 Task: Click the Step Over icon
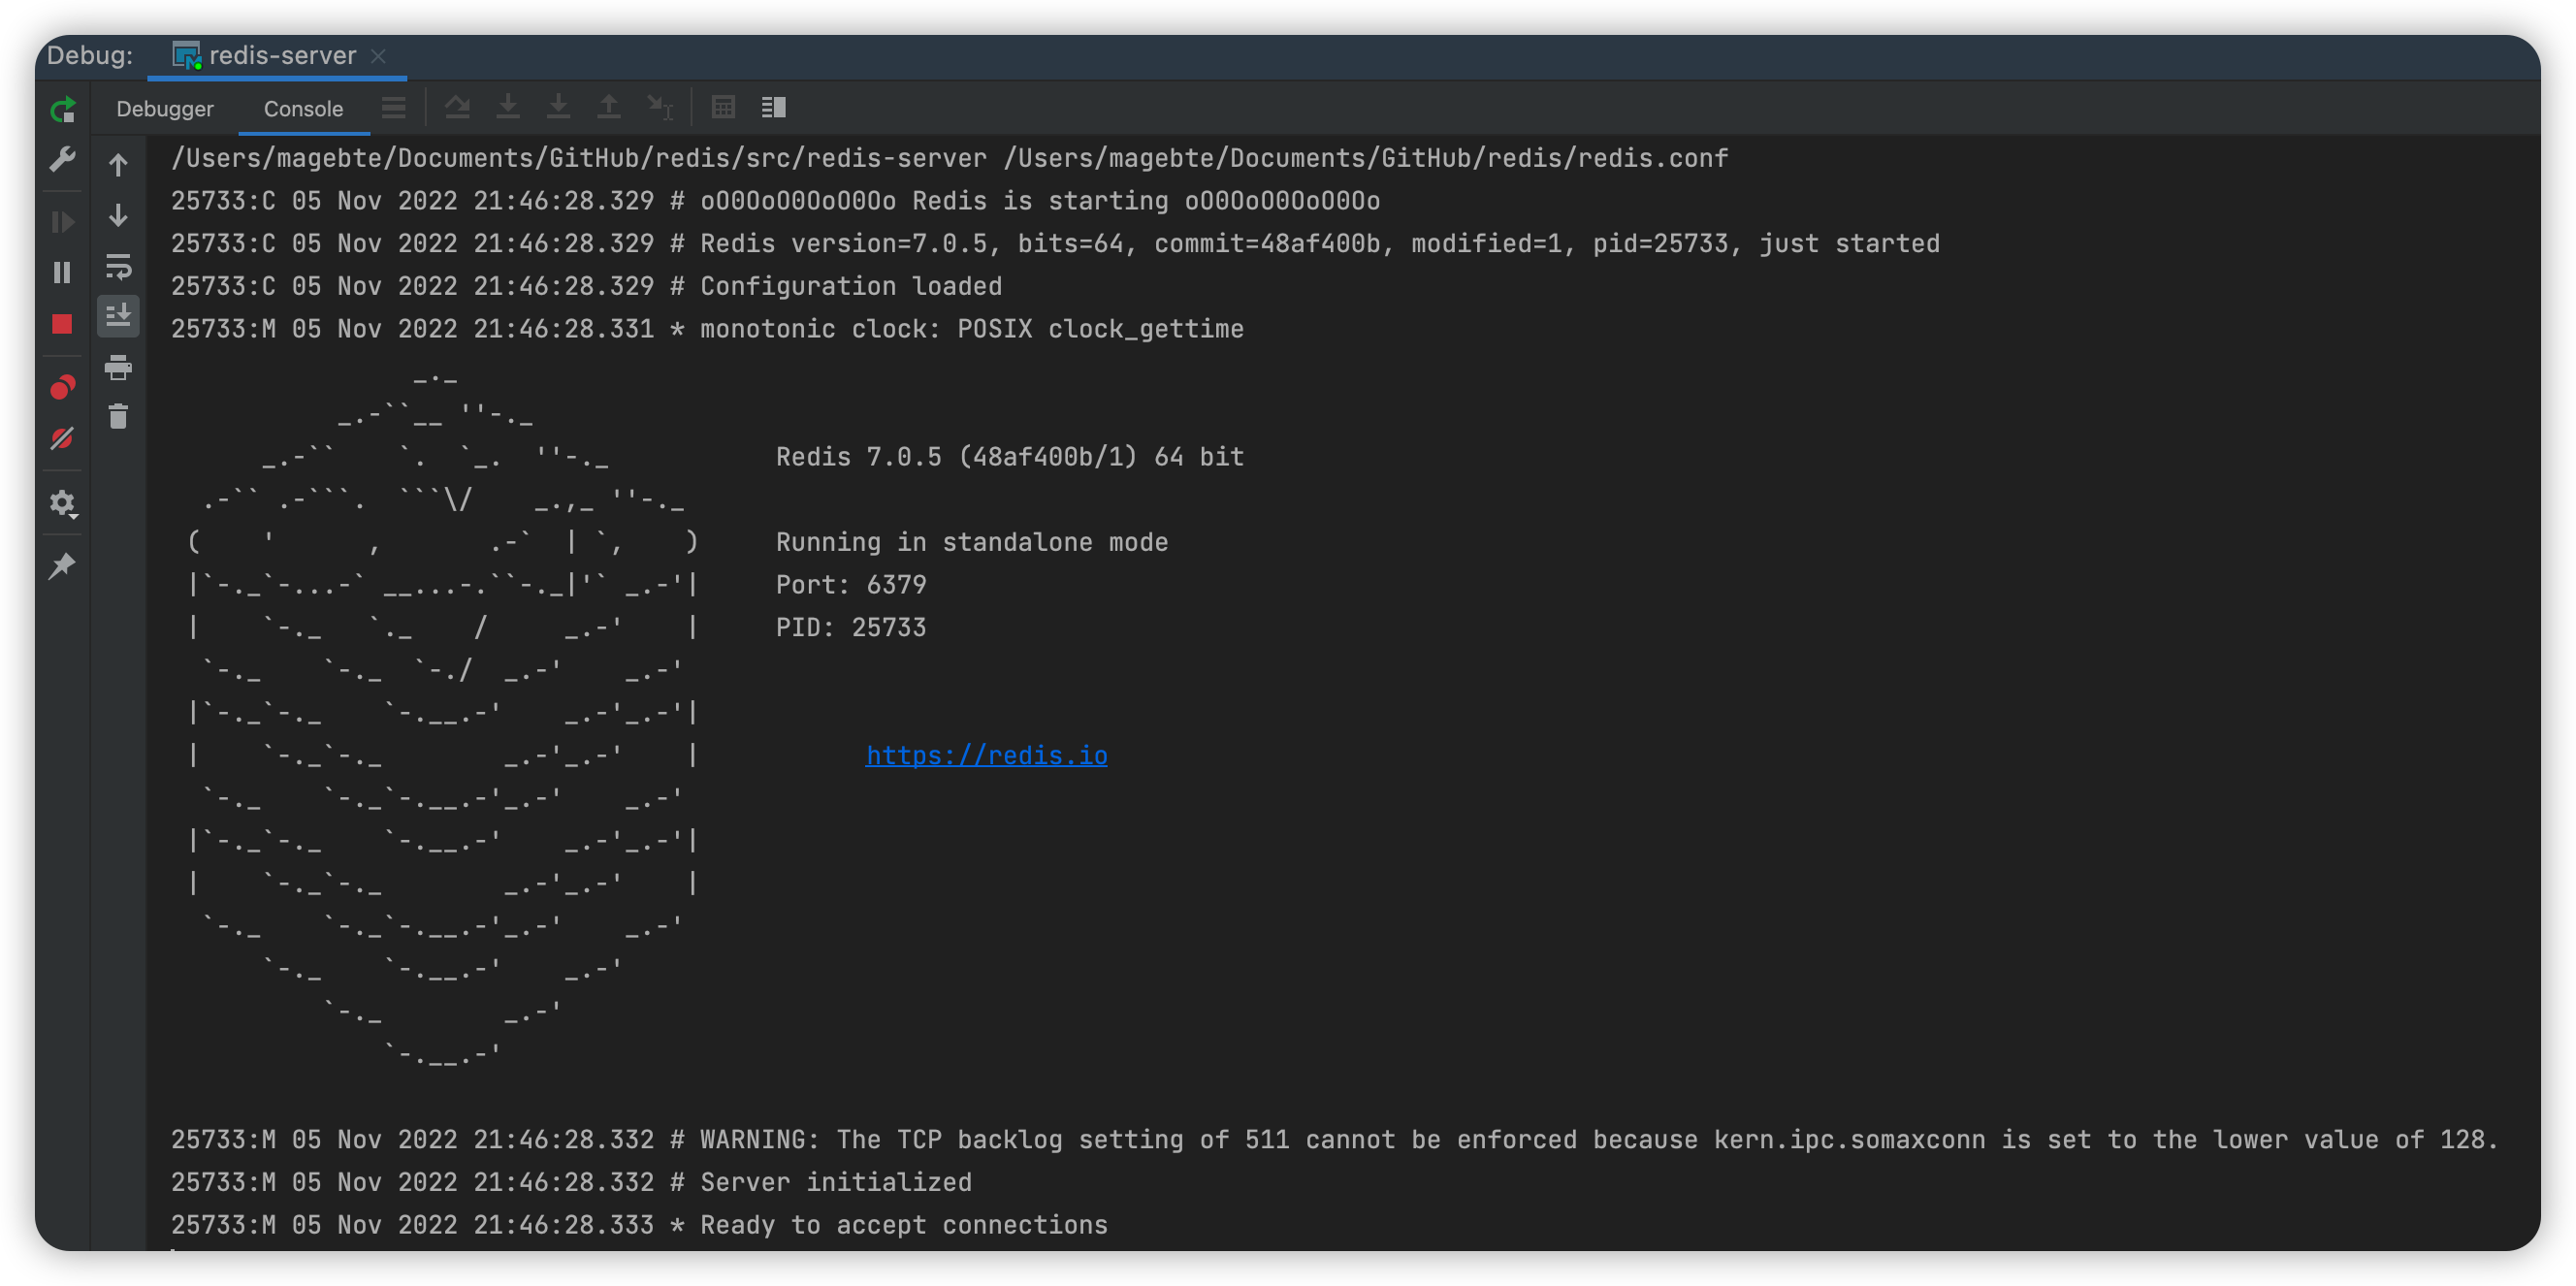[x=458, y=107]
